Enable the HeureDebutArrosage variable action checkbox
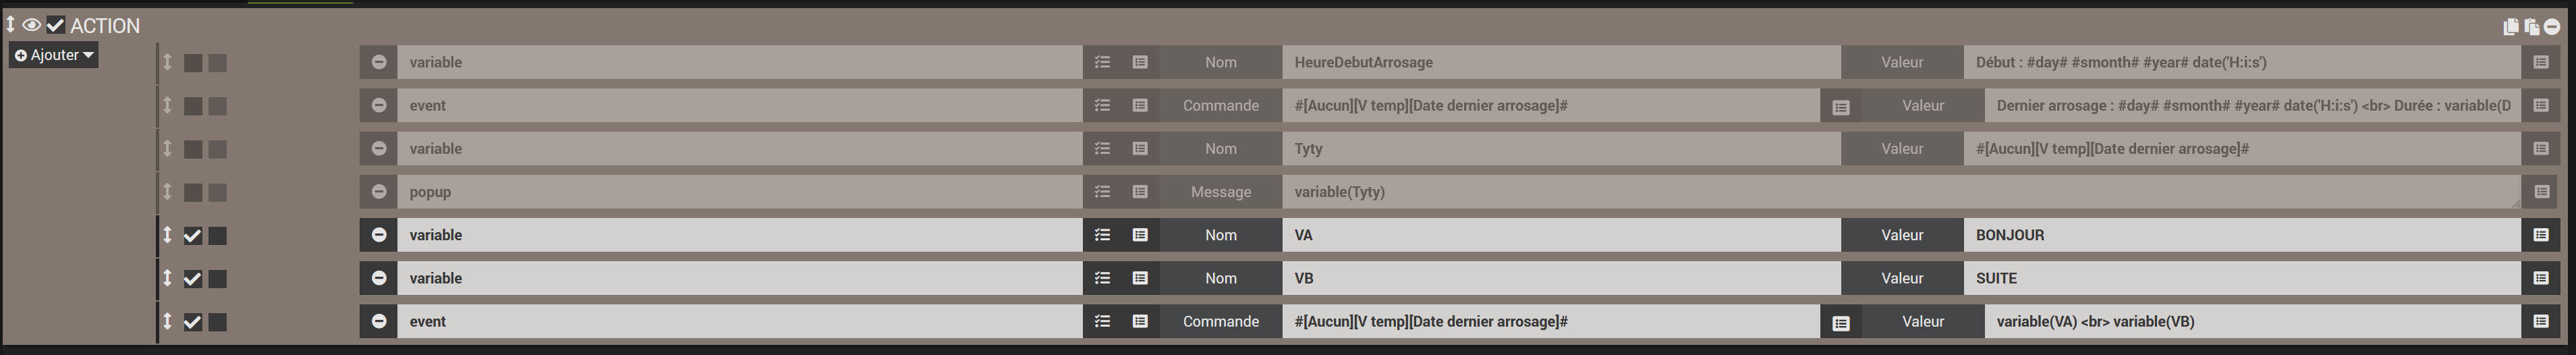Screen dimensions: 2576x355 (x=193, y=63)
